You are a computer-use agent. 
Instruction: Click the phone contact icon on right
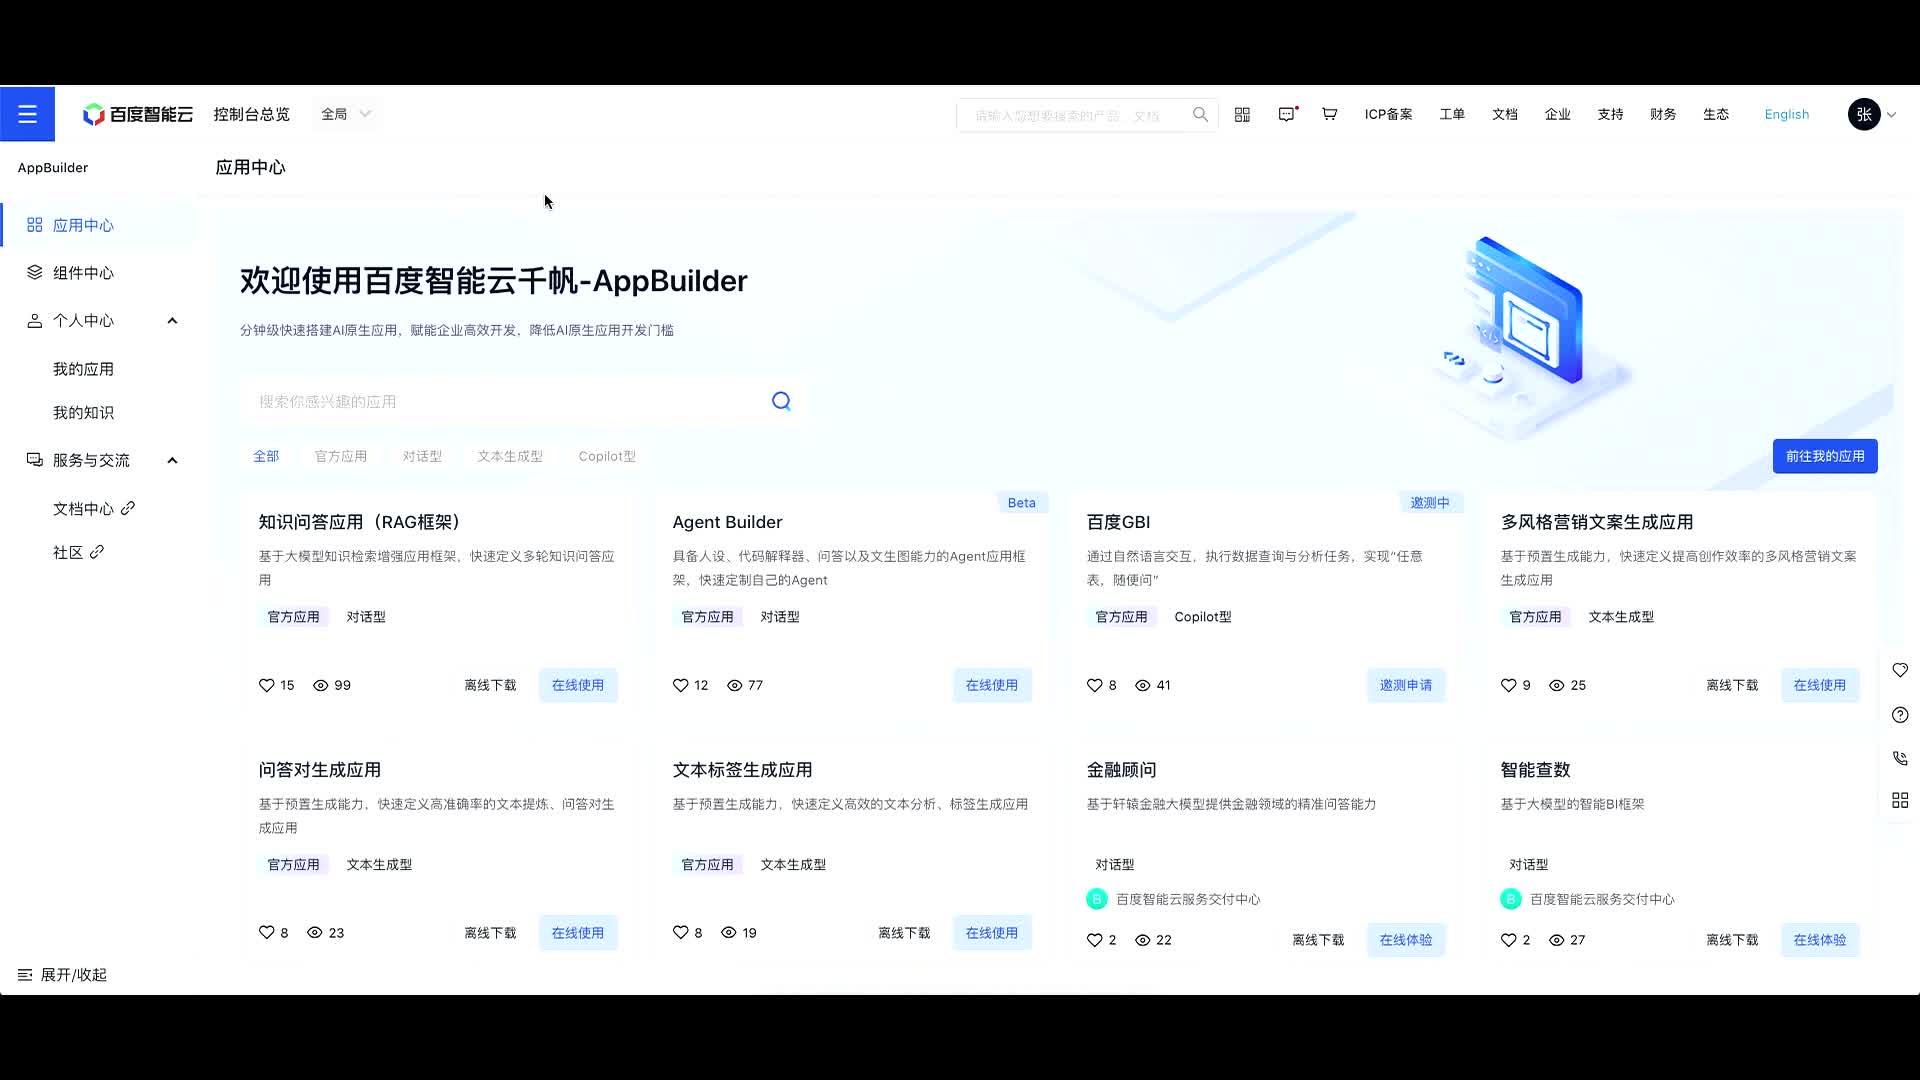click(x=1900, y=758)
